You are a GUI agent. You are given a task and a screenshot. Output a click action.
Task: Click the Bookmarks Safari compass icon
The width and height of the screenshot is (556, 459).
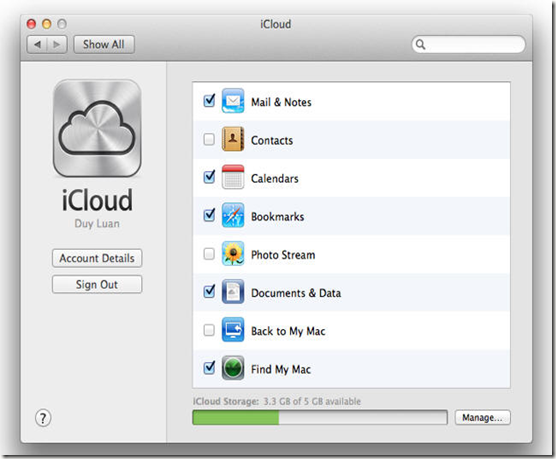click(233, 215)
